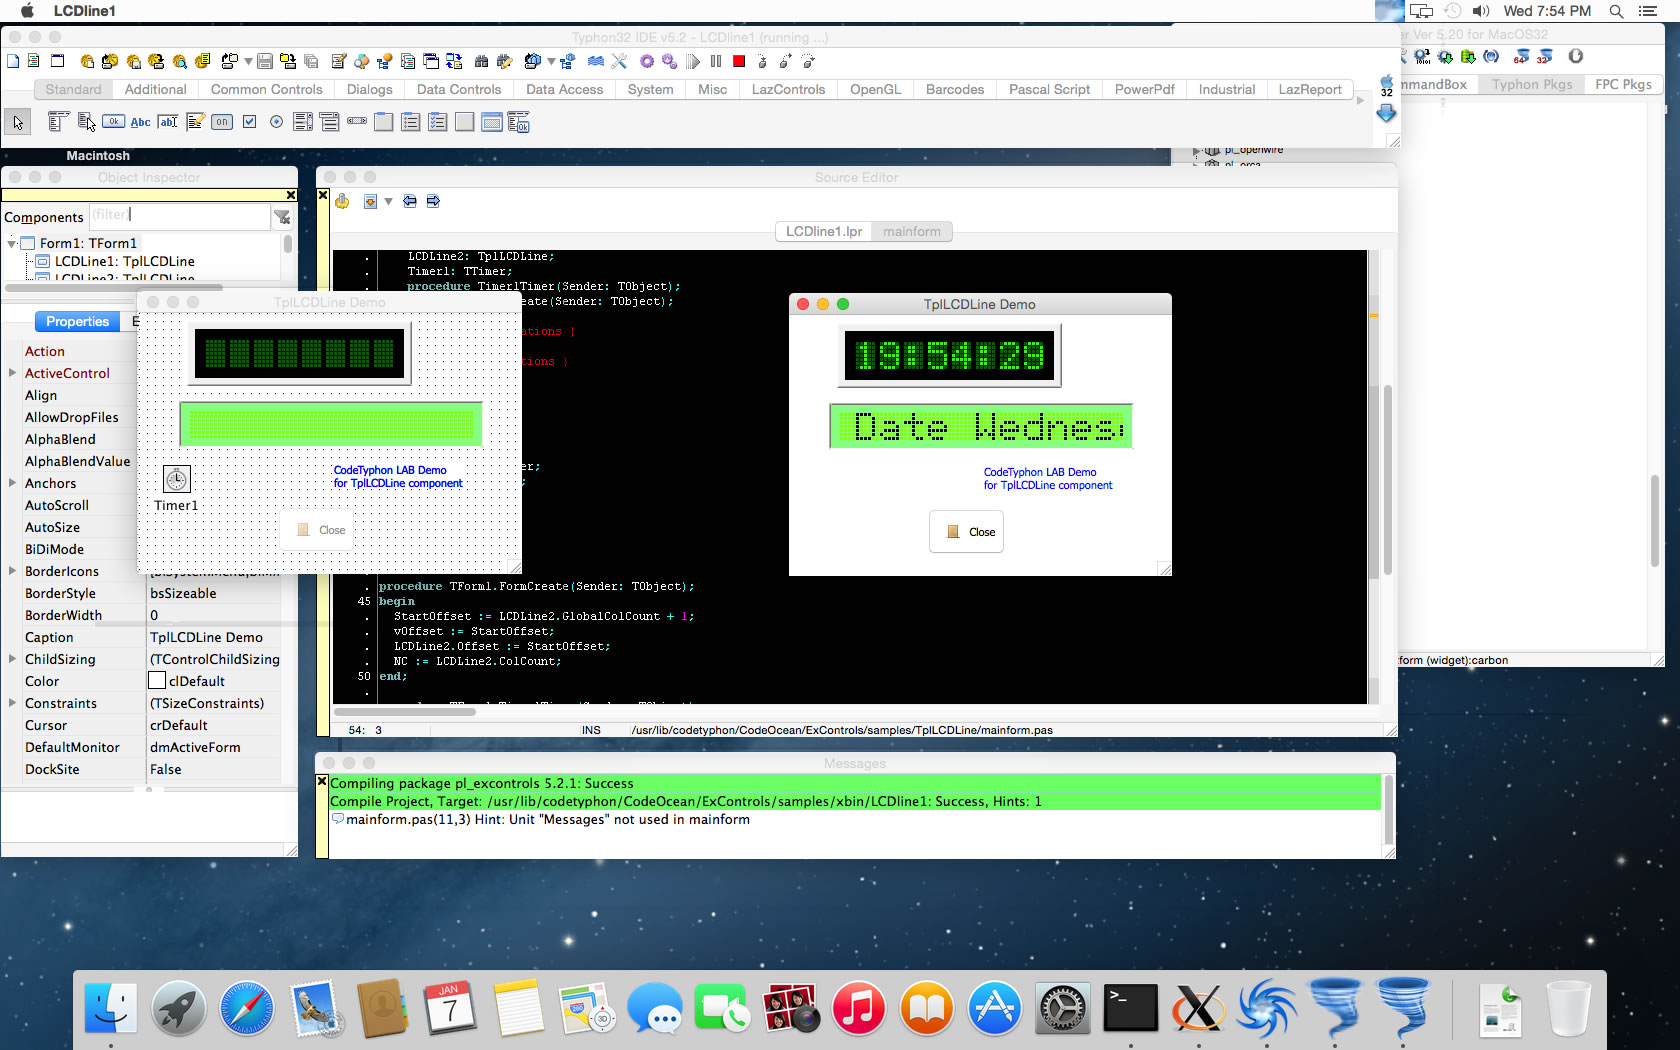1680x1050 pixels.
Task: Expand the BorderIcons property
Action: point(12,571)
